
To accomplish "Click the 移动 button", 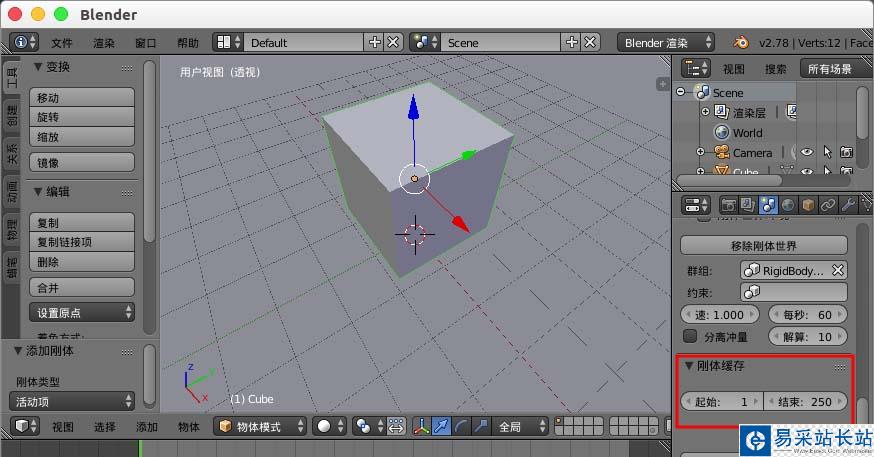I will 82,98.
